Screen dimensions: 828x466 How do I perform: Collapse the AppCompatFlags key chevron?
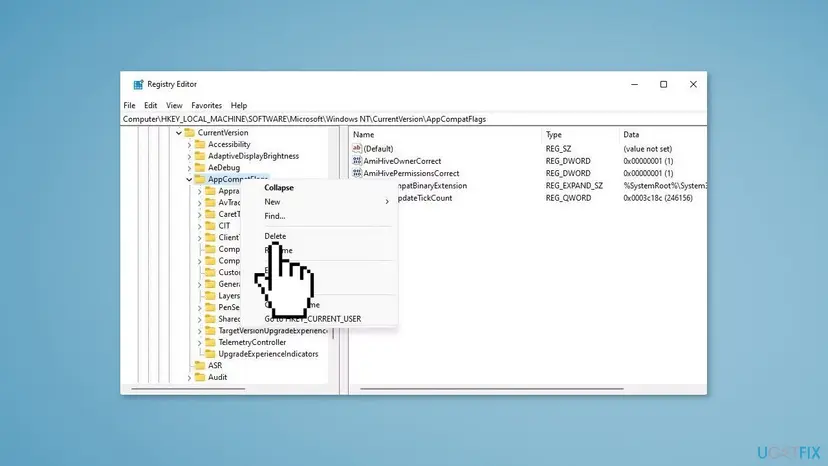pos(189,180)
